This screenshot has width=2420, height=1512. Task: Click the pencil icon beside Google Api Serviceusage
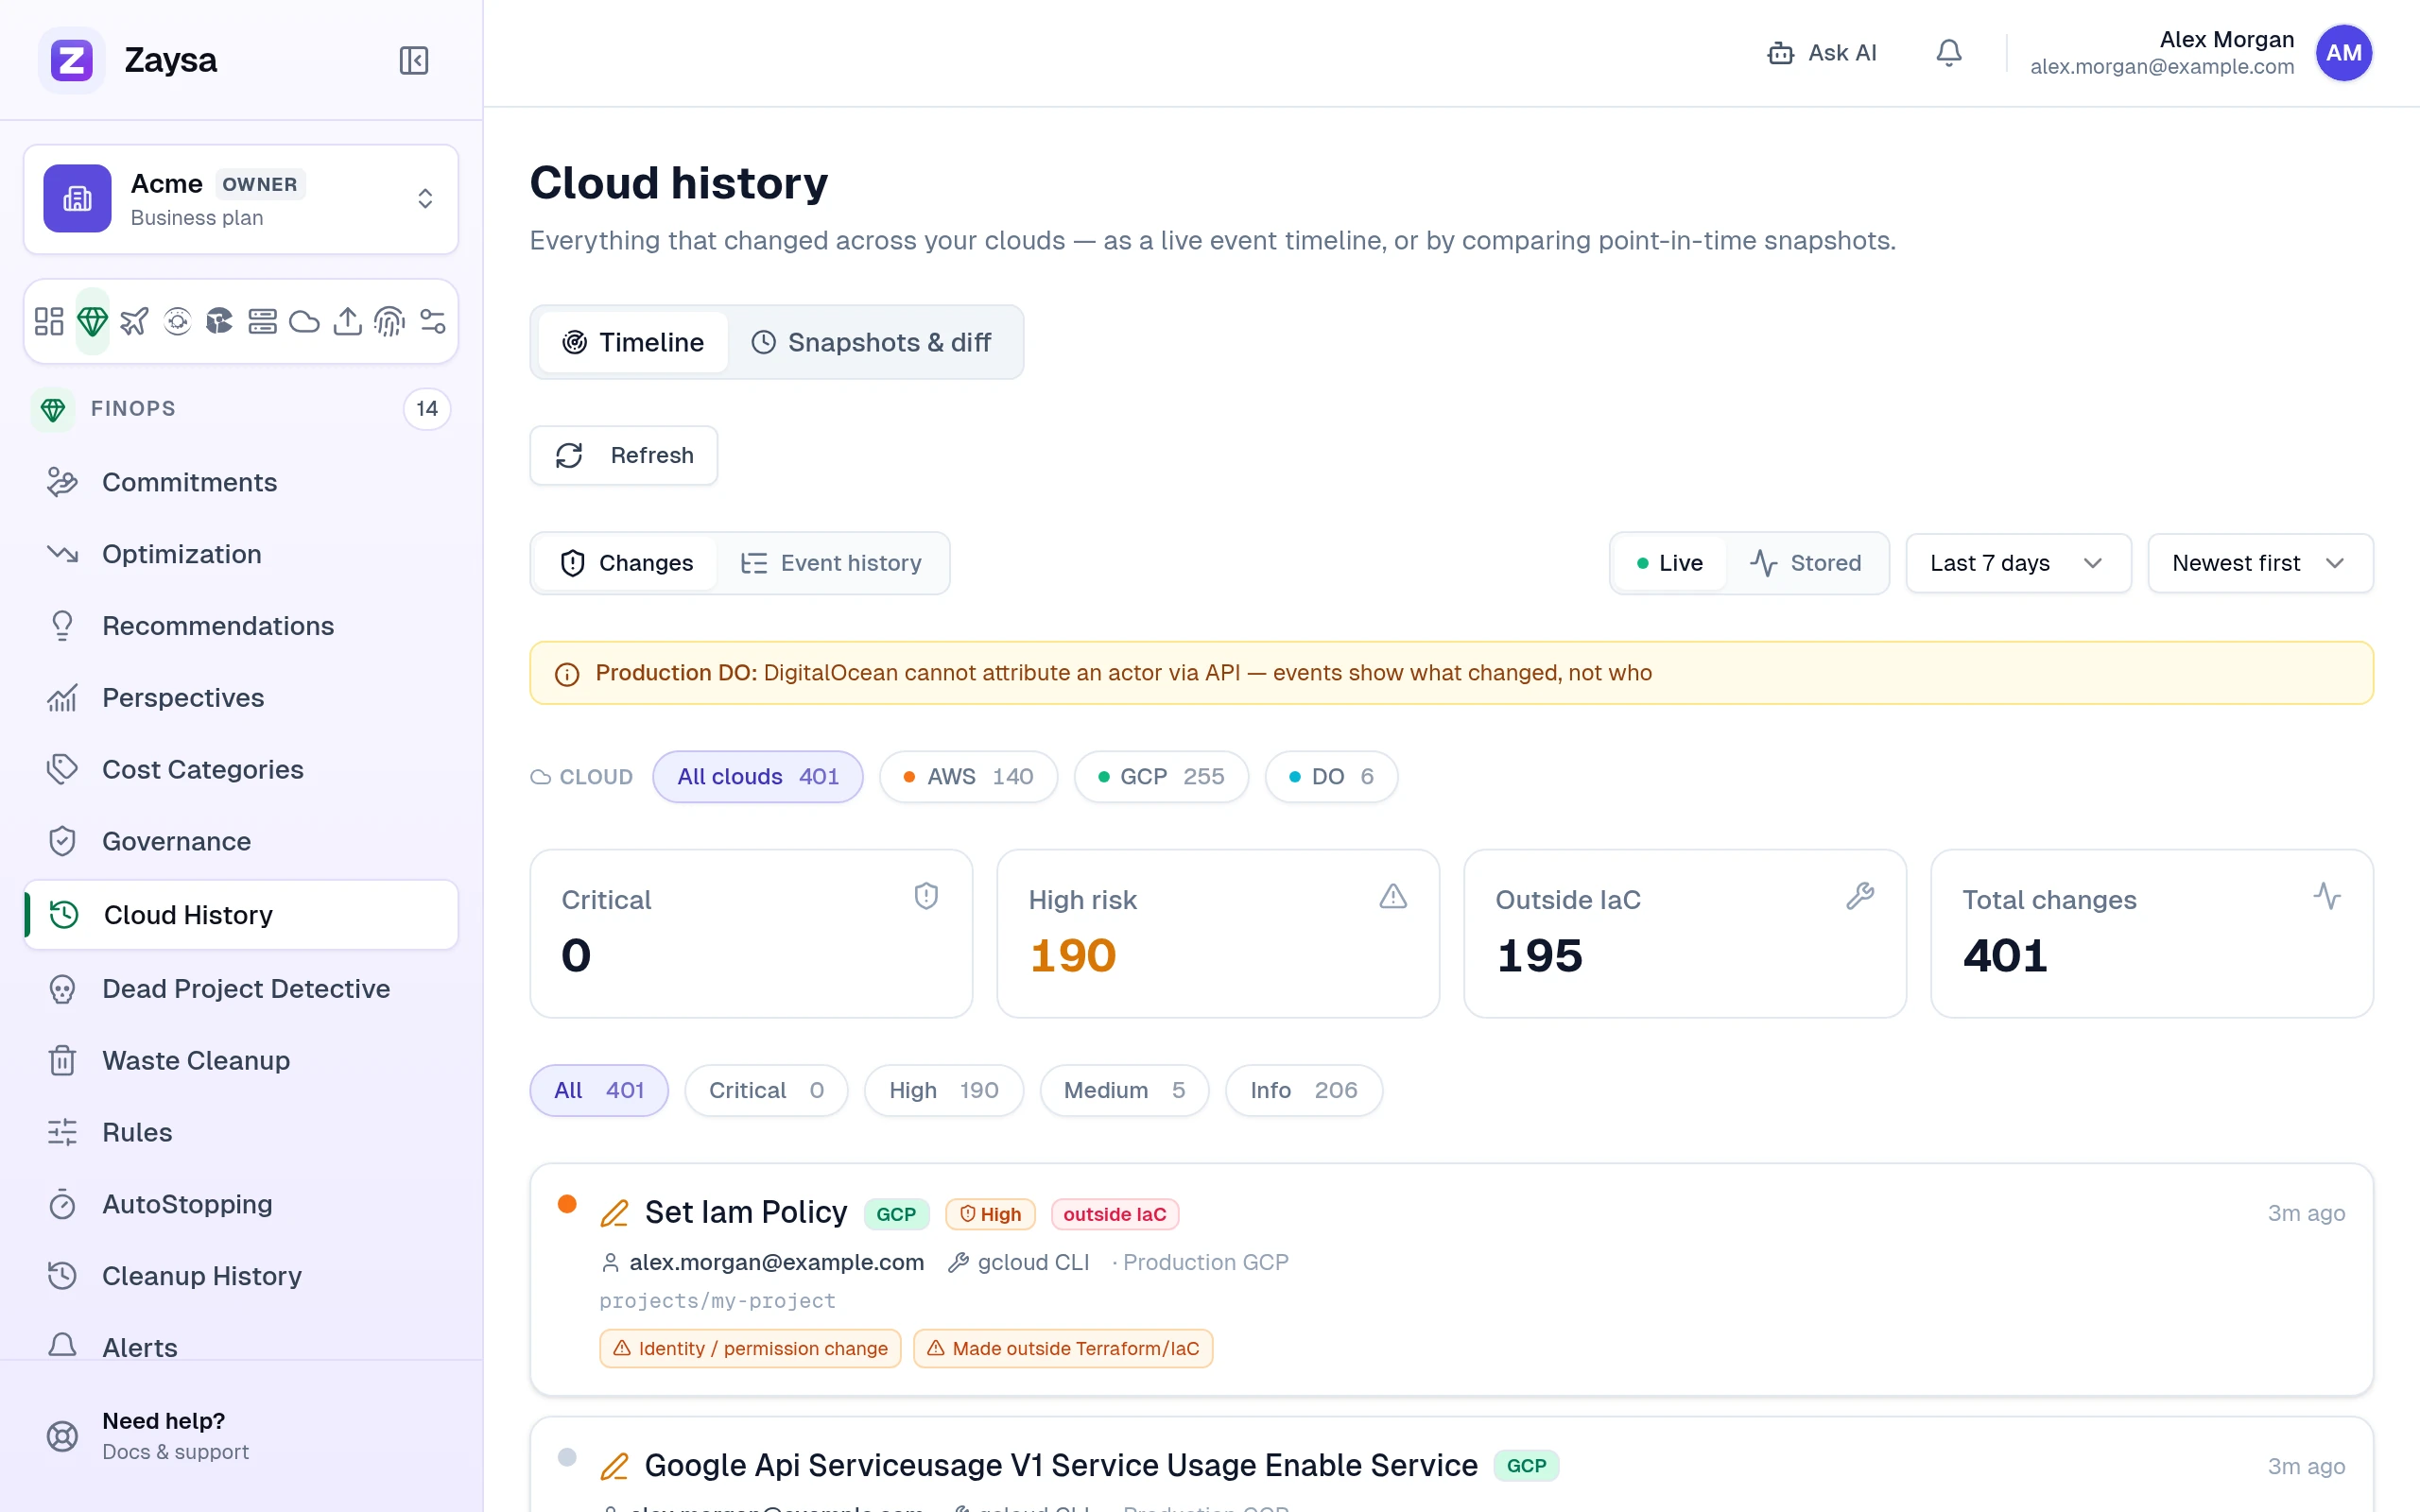(x=614, y=1466)
